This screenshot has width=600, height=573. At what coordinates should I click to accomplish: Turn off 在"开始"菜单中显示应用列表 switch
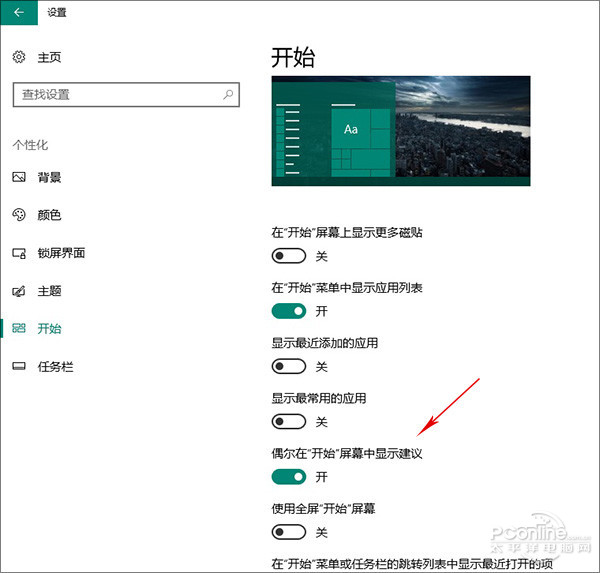click(x=289, y=311)
